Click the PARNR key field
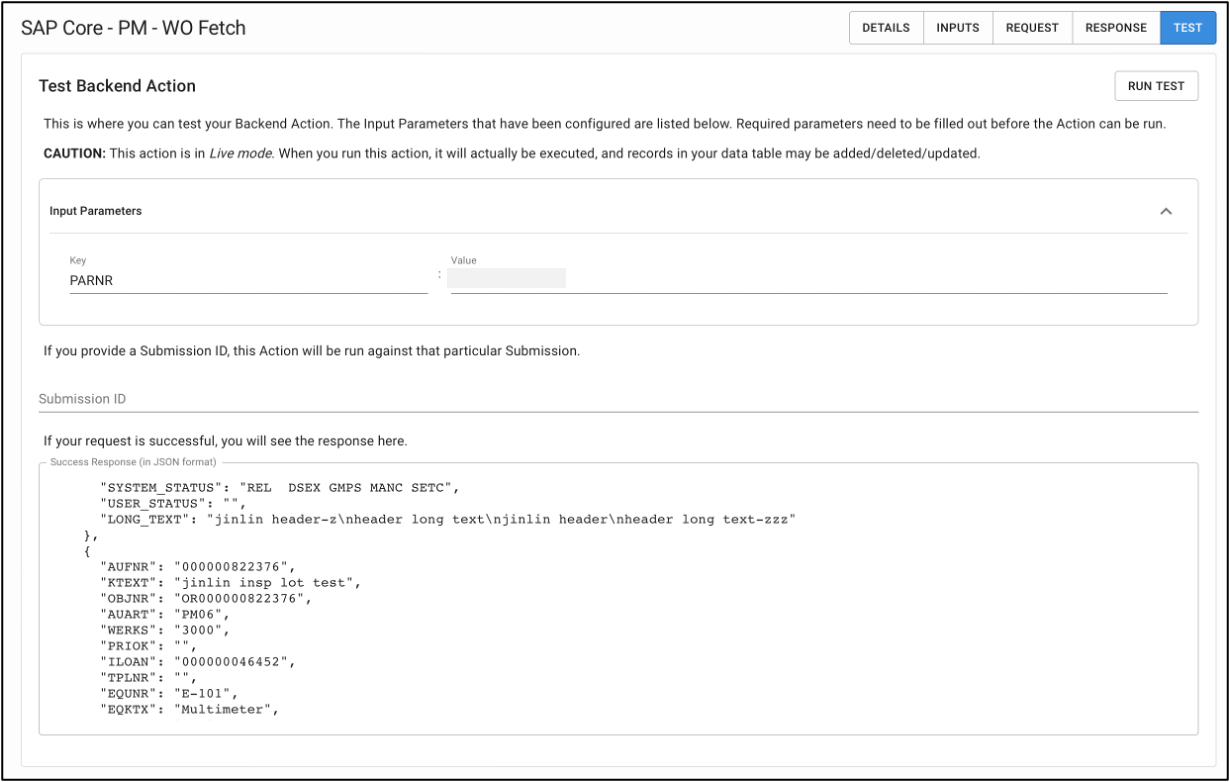 click(x=248, y=281)
